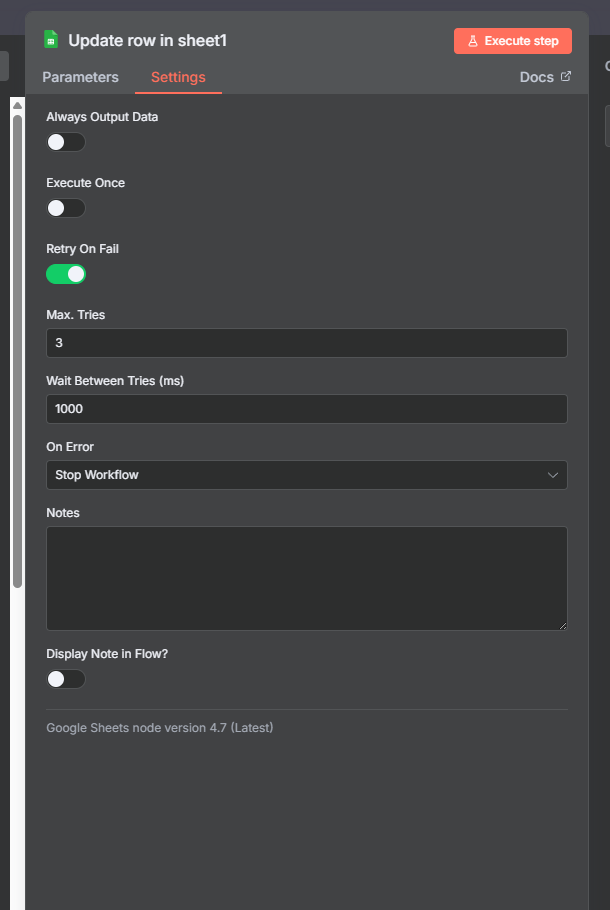Enable Display Note in Flow switch
The image size is (610, 910).
66,679
